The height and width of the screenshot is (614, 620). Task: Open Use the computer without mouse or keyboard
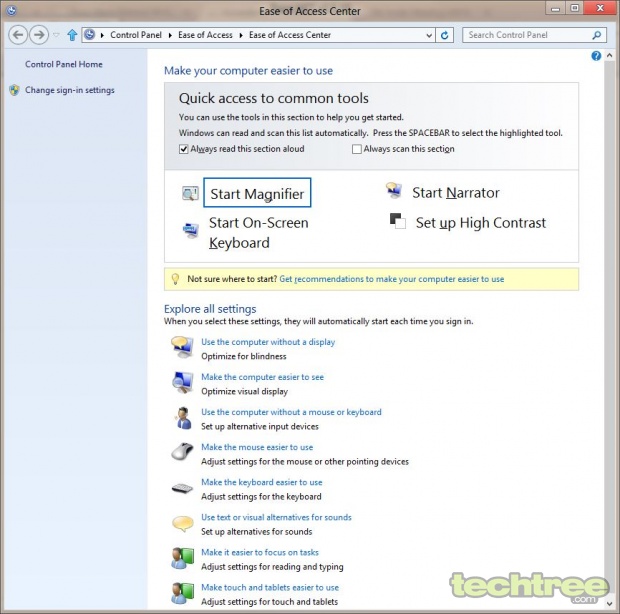[x=291, y=412]
